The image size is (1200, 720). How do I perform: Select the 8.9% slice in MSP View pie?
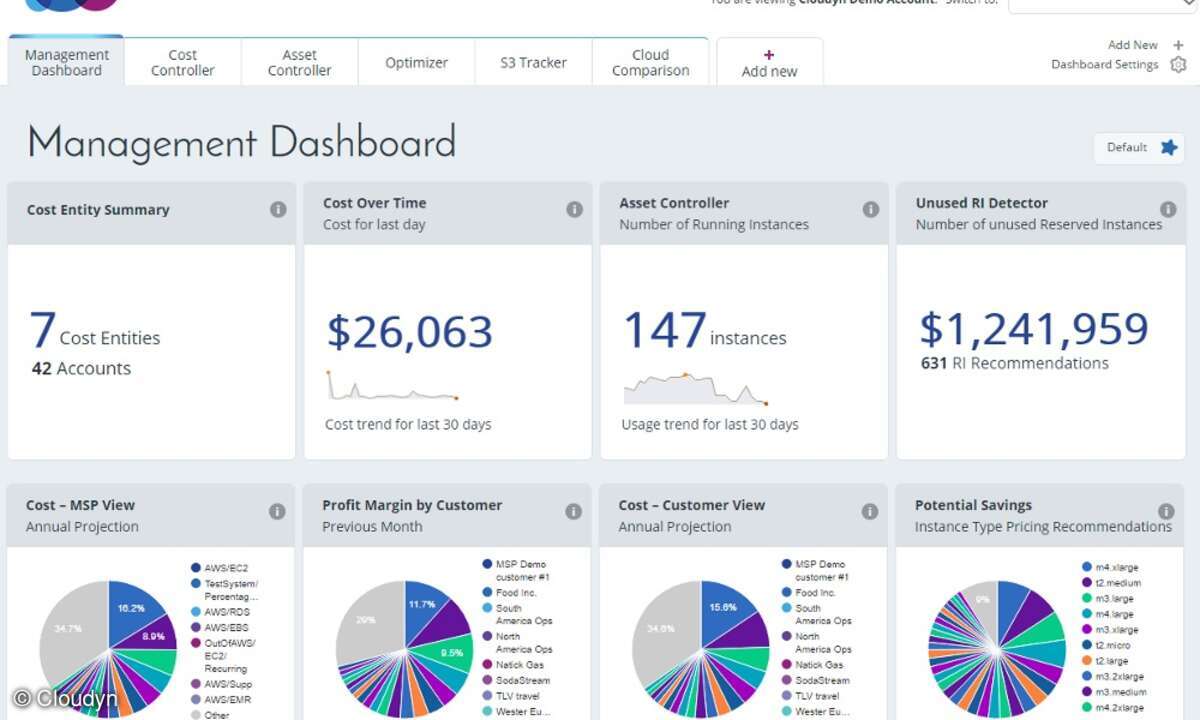(153, 635)
